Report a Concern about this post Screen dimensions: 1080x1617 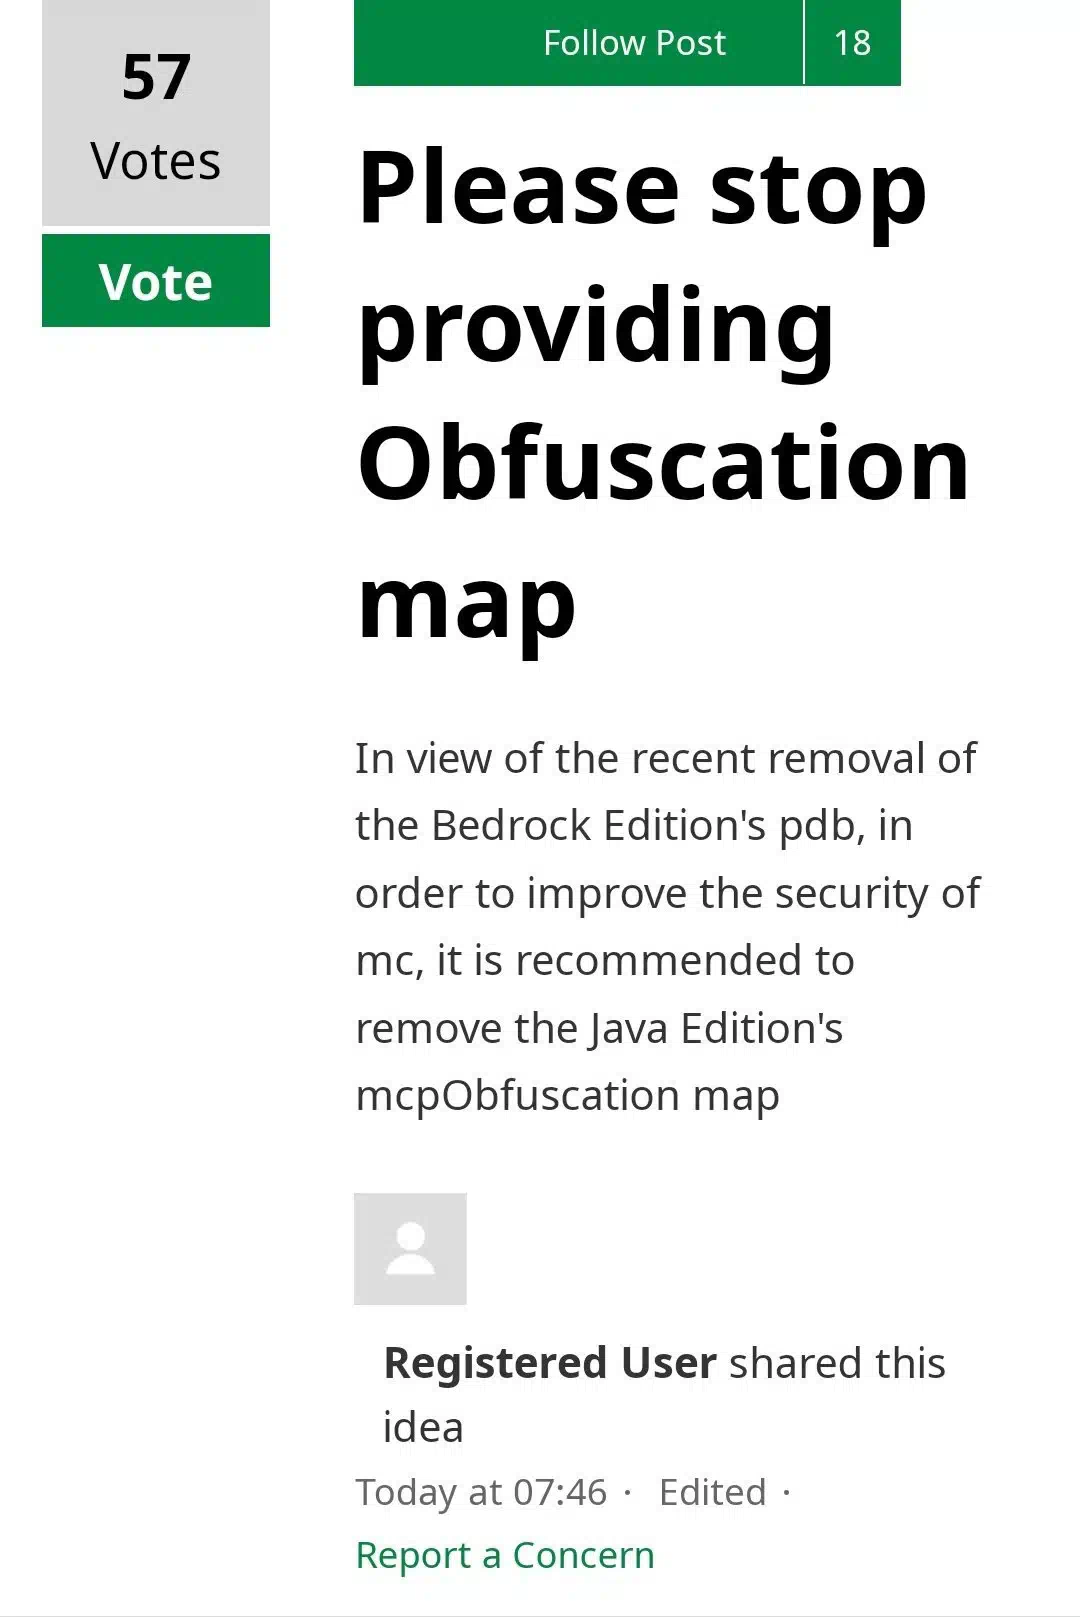coord(505,1555)
